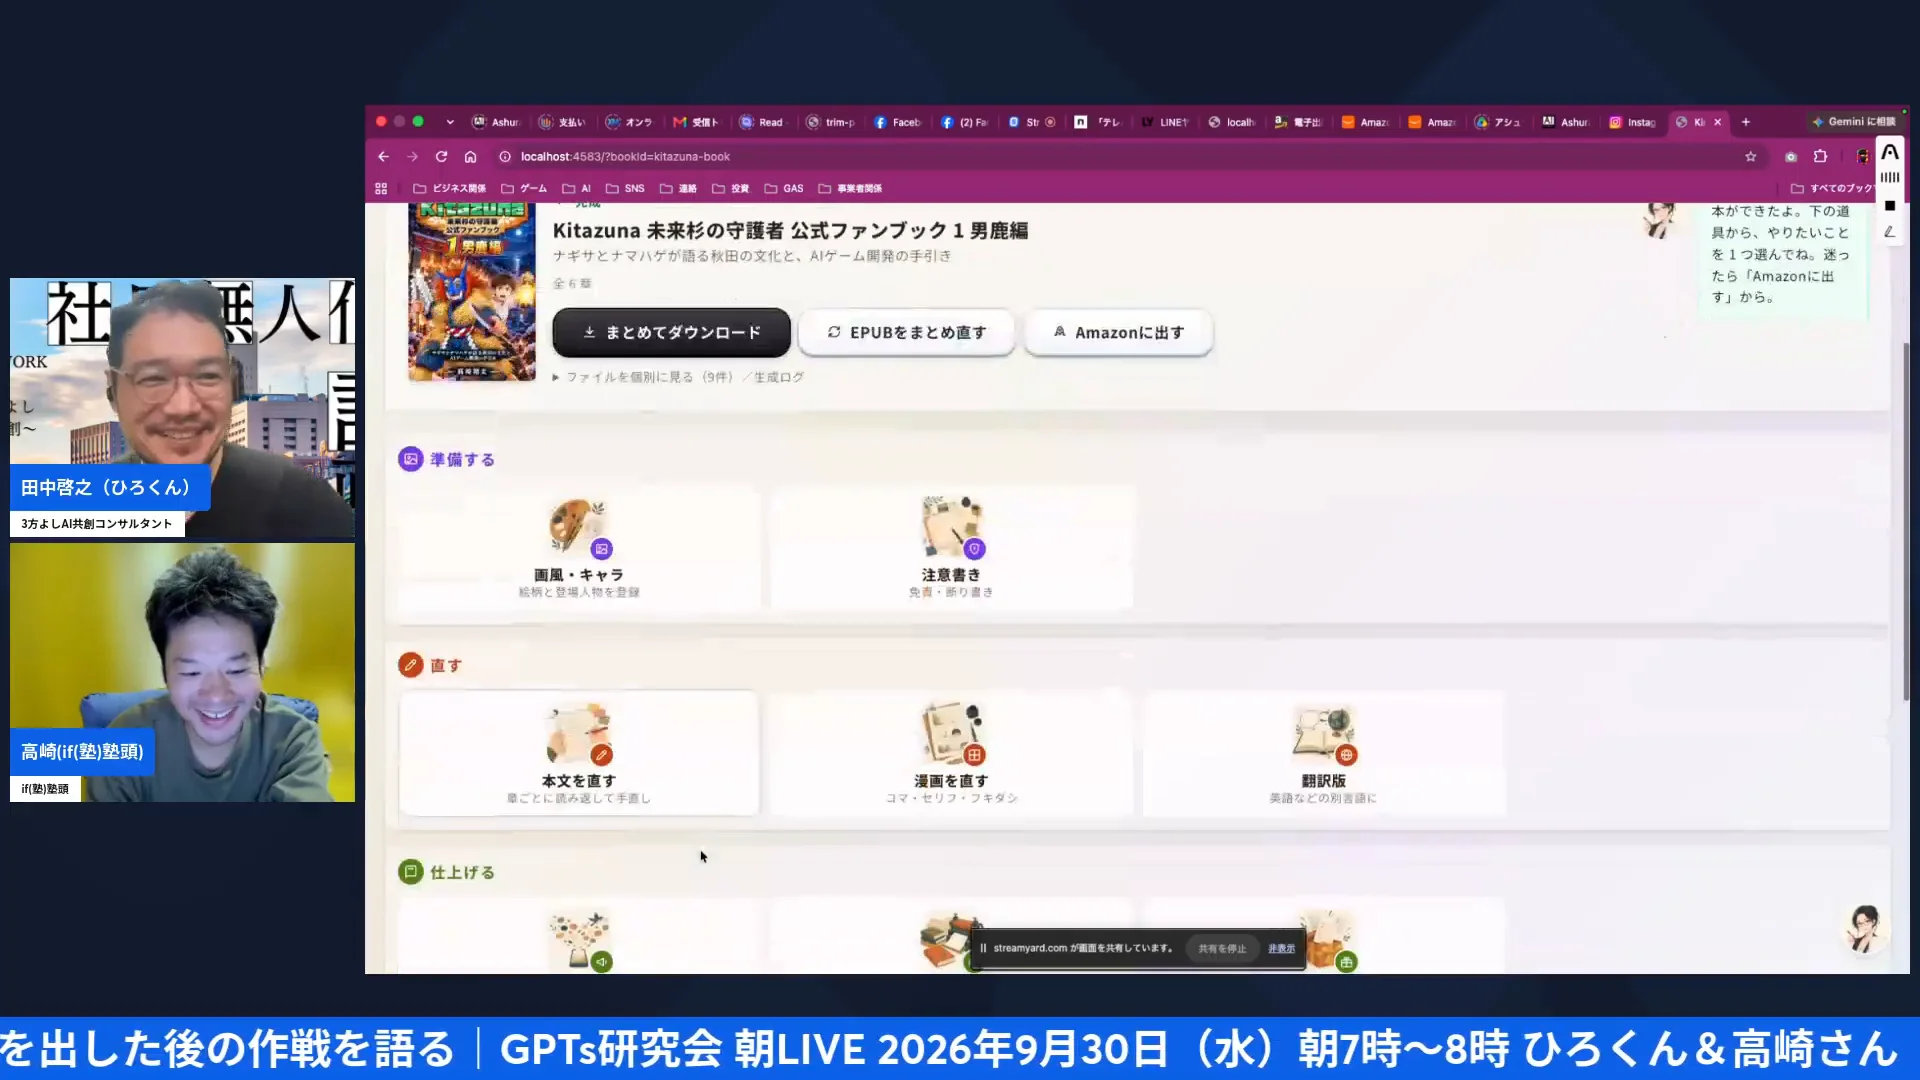The height and width of the screenshot is (1080, 1920).
Task: Open the 事業者関係 bookmark folder
Action: coord(850,188)
